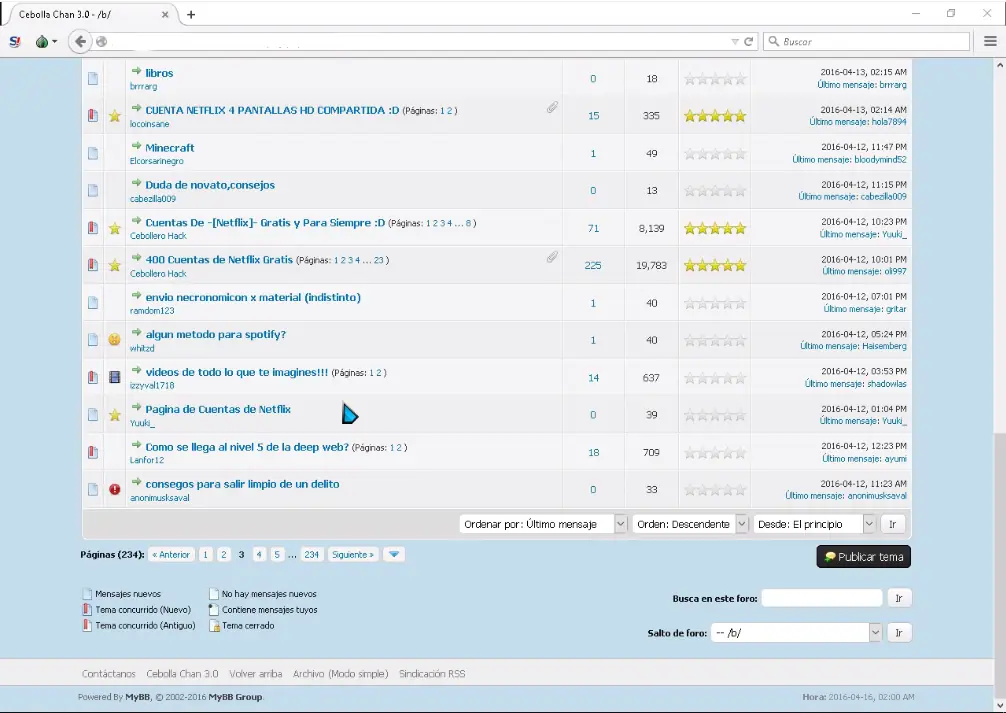This screenshot has height=713, width=1006.
Task: Click the document status icon of Duda de novato thread
Action: point(93,191)
